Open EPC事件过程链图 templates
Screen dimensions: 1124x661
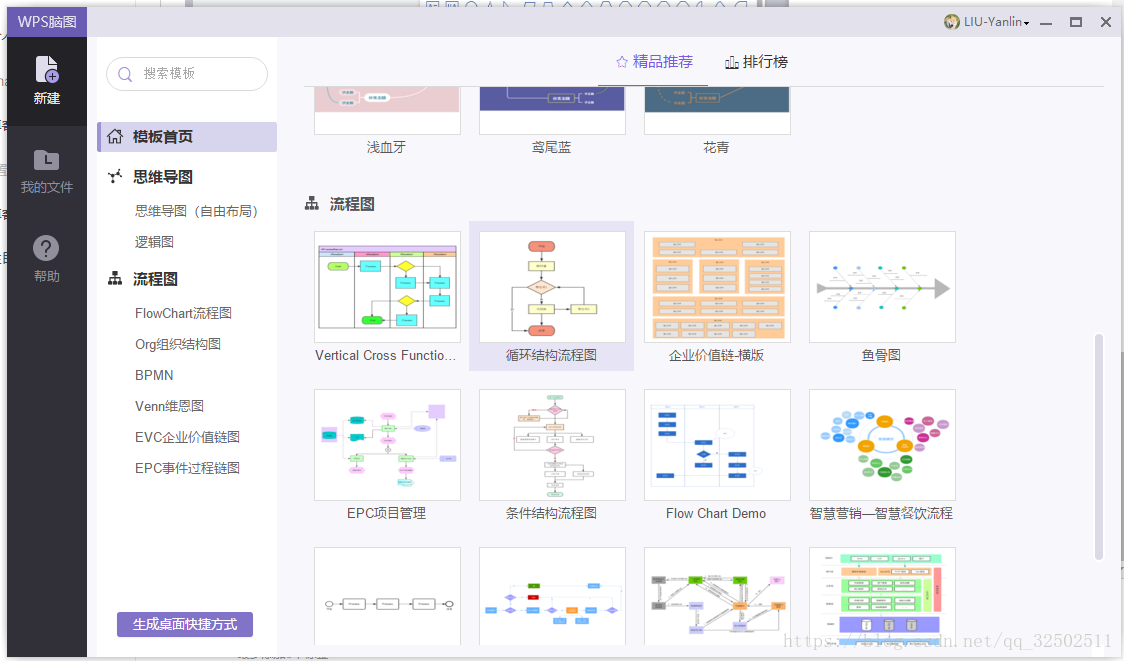tap(187, 467)
